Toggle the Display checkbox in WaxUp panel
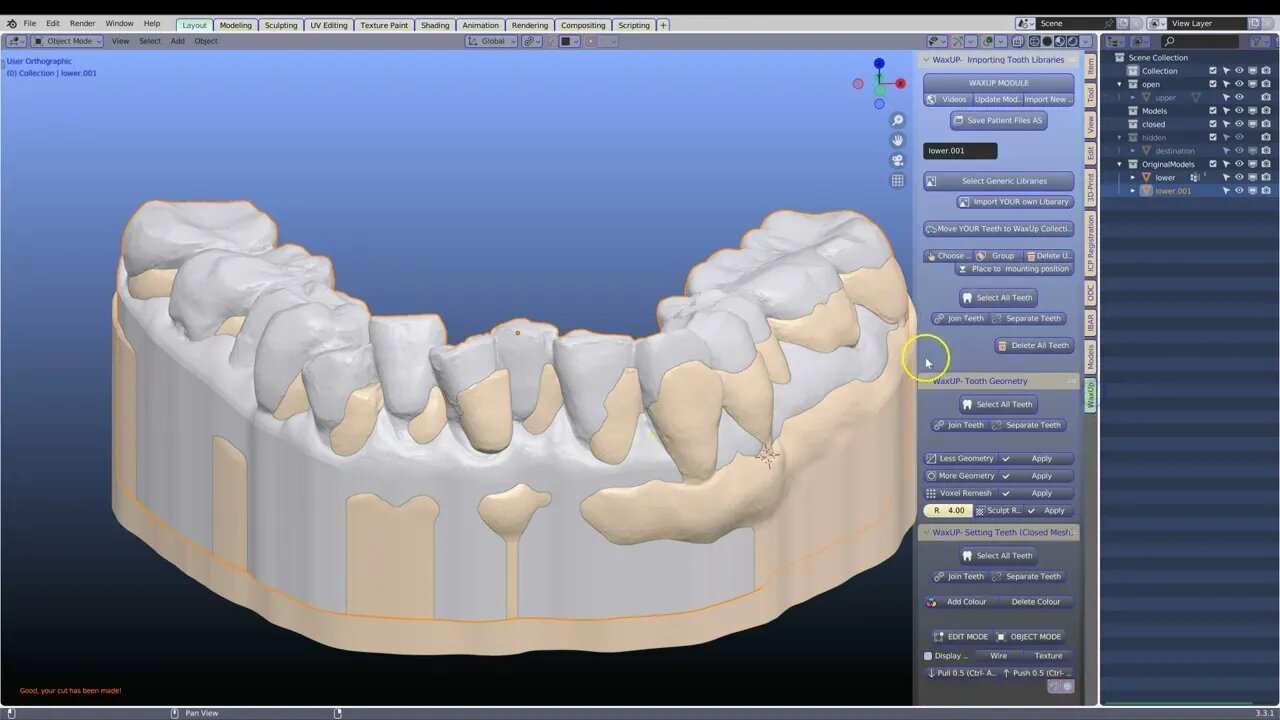This screenshot has width=1280, height=720. click(928, 656)
